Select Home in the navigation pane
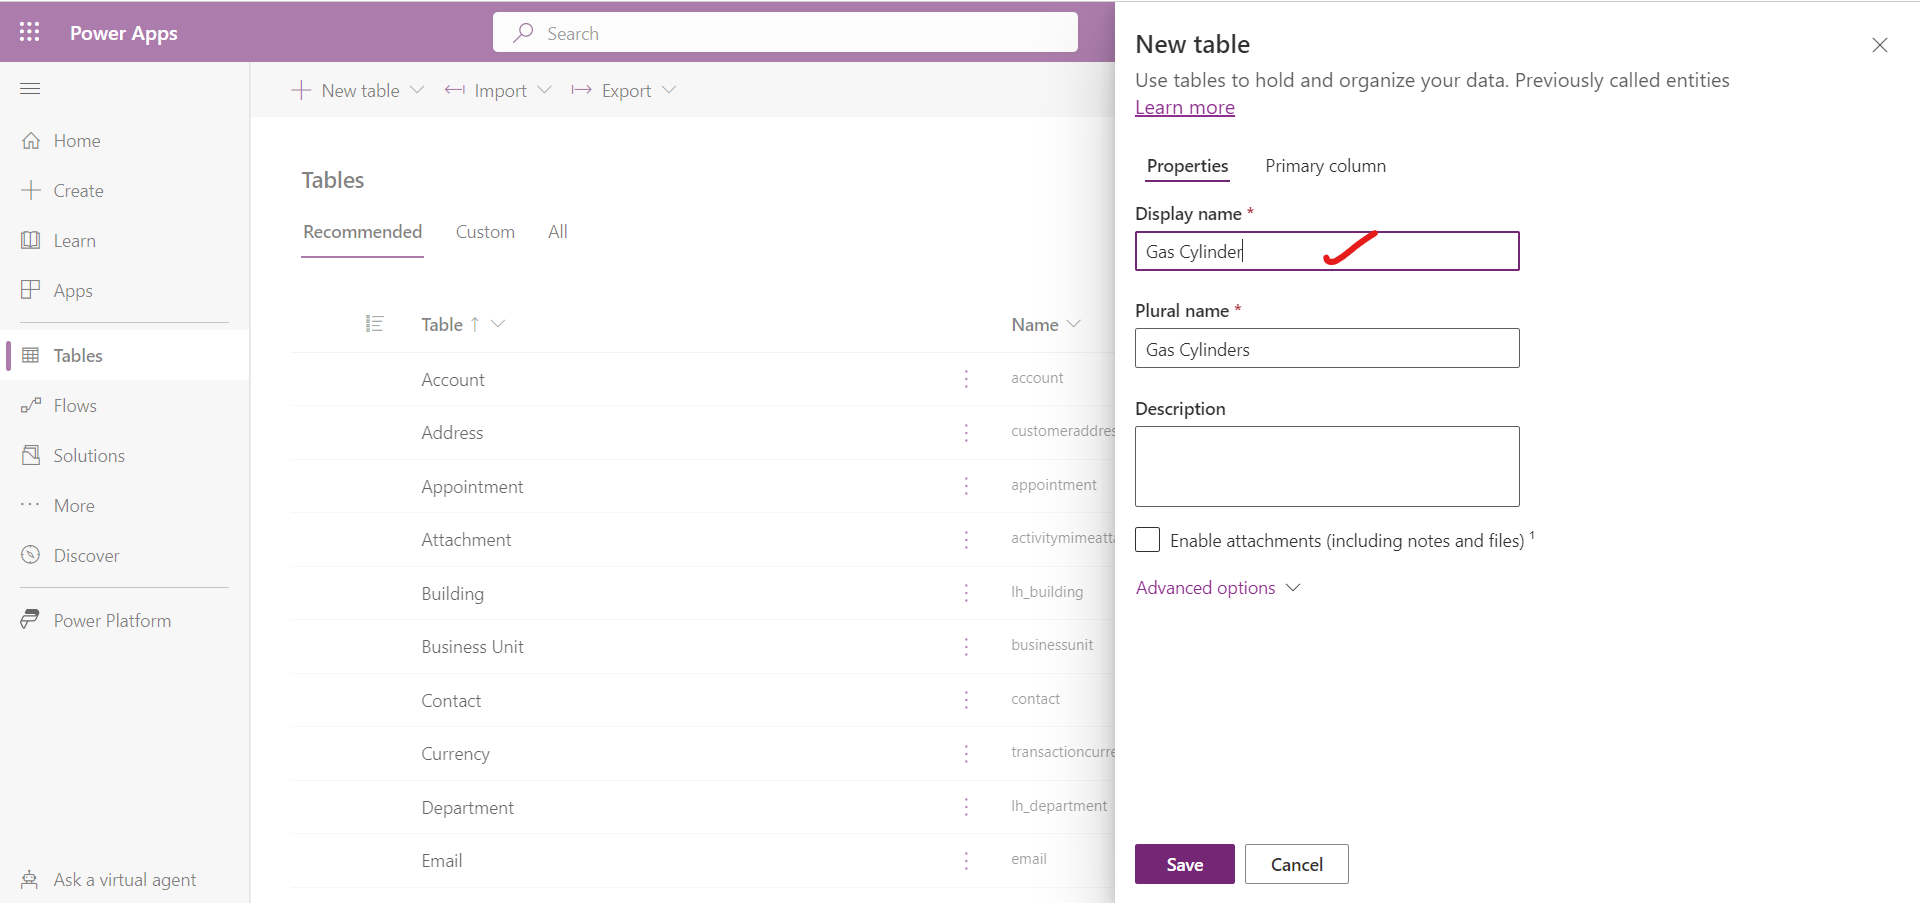The width and height of the screenshot is (1920, 903). (x=76, y=140)
